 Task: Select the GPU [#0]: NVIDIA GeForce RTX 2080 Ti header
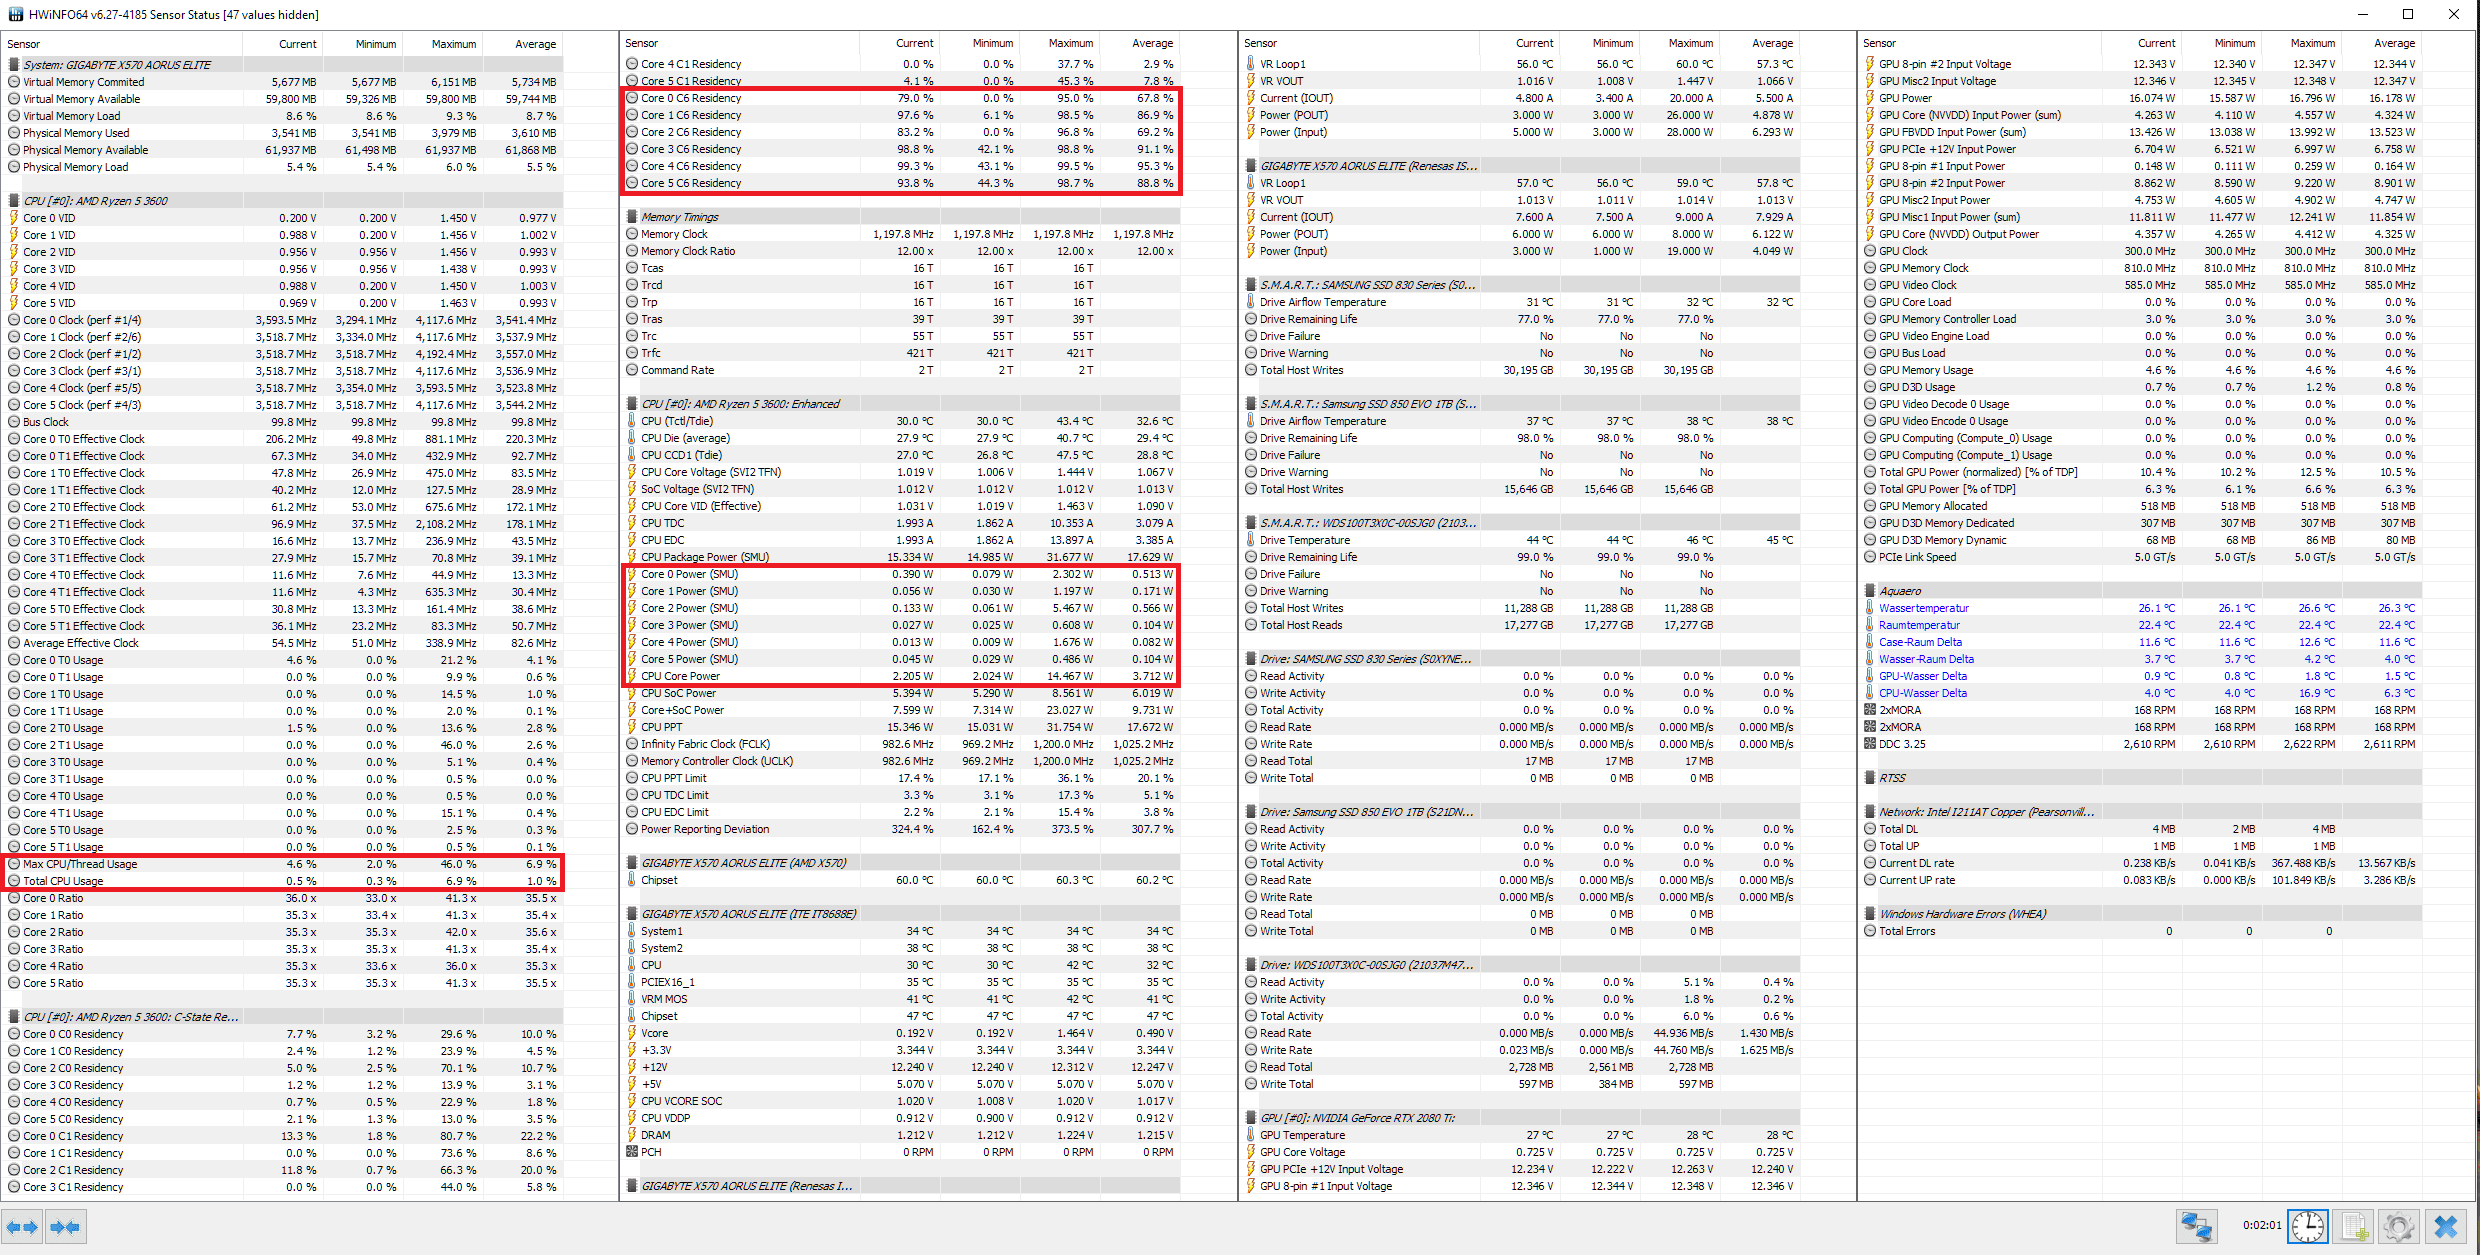(x=1521, y=1118)
